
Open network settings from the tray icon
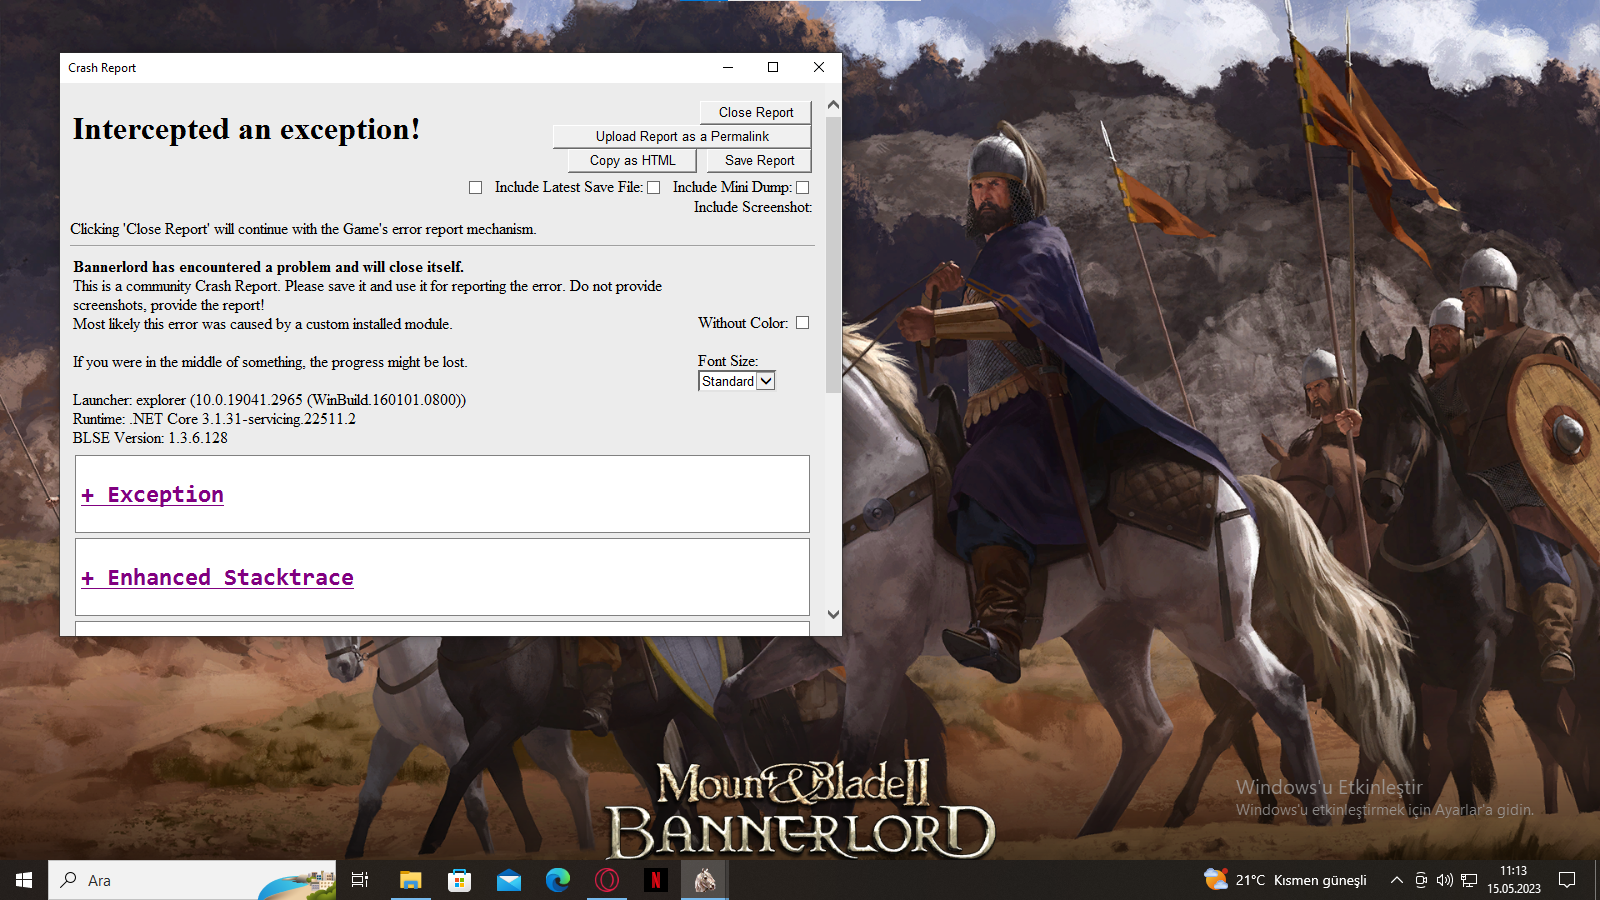coord(1469,880)
